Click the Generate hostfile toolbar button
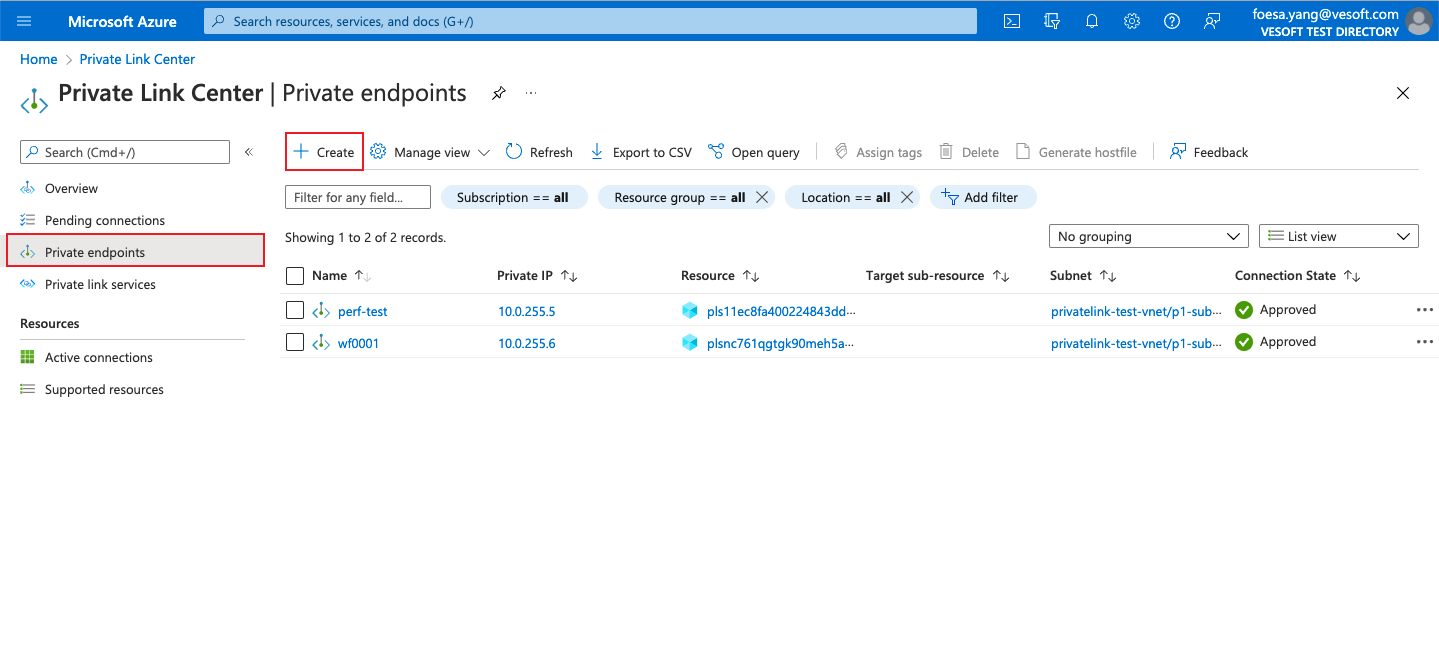 point(1076,152)
